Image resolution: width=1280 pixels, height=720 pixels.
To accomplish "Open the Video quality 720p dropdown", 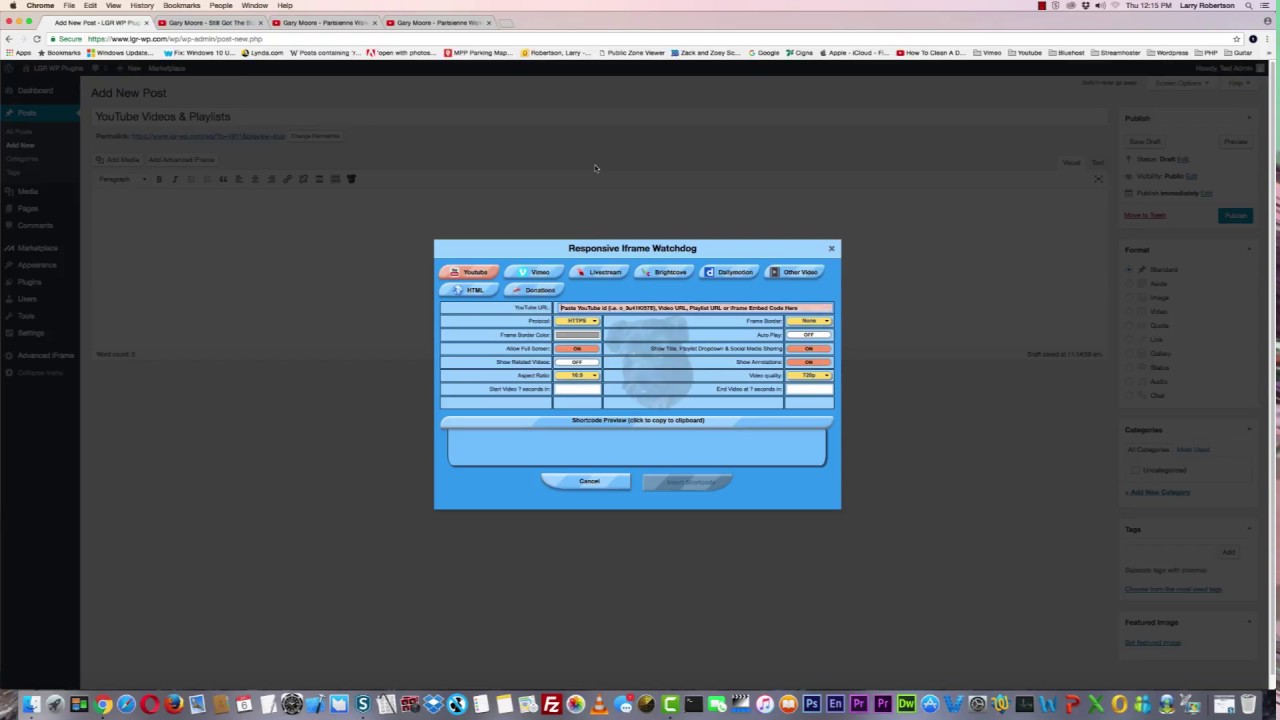I will [x=809, y=375].
